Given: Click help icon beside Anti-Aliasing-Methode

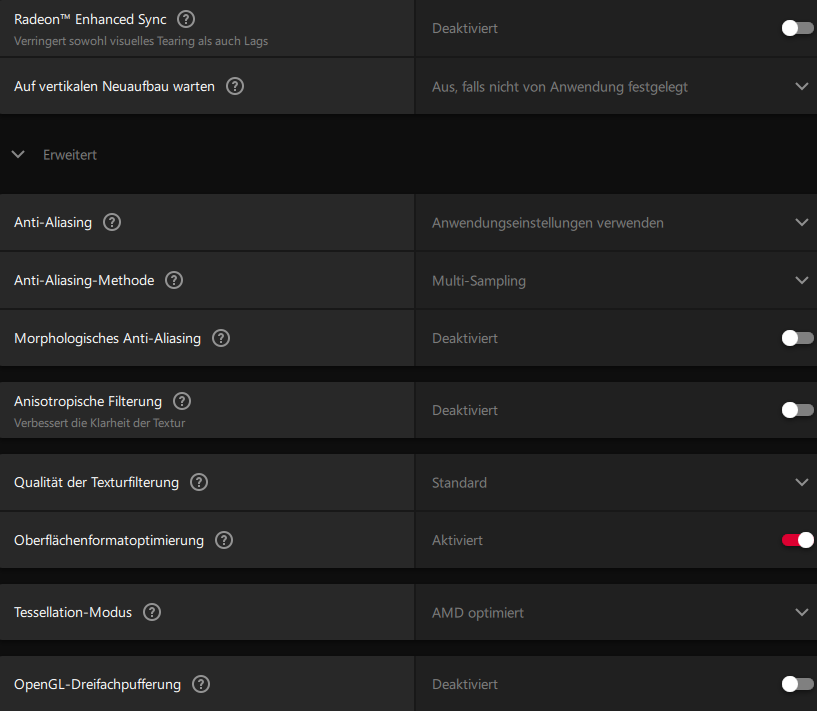Looking at the screenshot, I should click(x=174, y=280).
